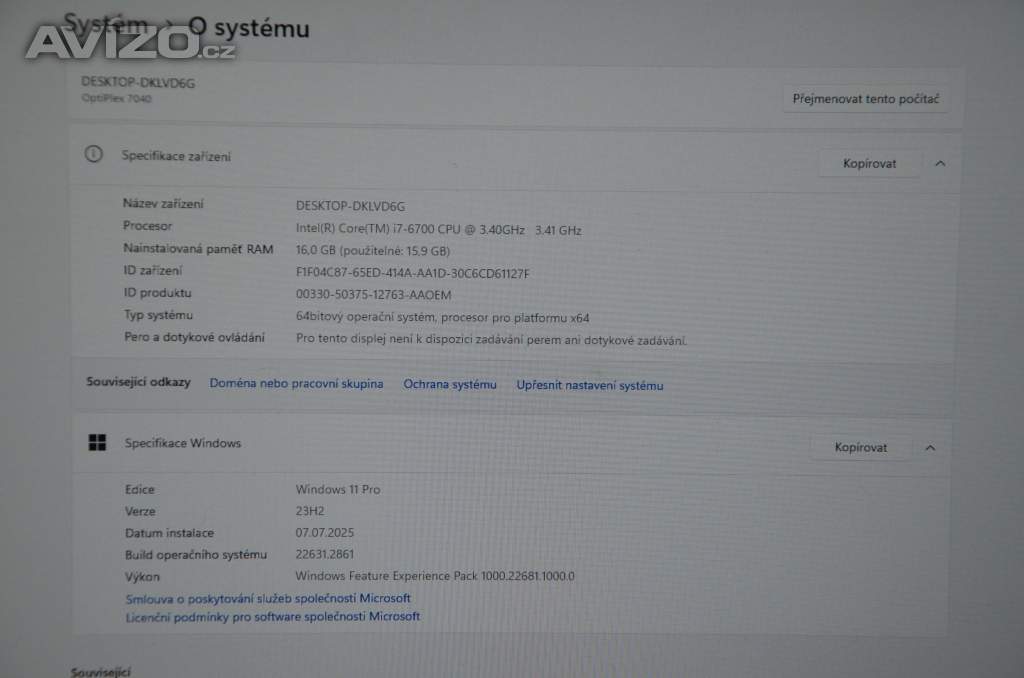Open Licenční podmínky pro software společnosti Microsoft
The width and height of the screenshot is (1024, 678).
click(273, 617)
